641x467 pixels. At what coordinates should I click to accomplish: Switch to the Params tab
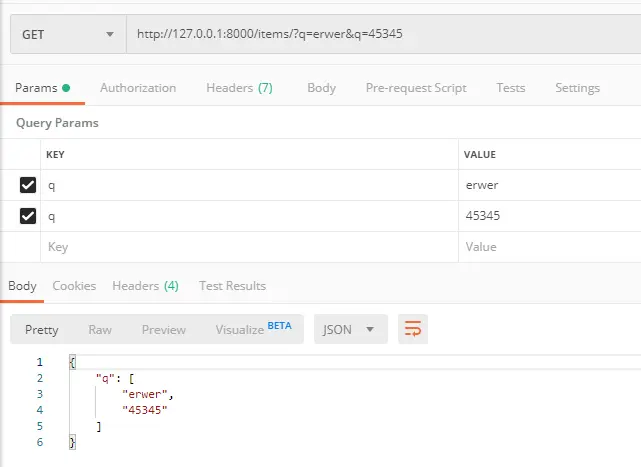point(43,88)
